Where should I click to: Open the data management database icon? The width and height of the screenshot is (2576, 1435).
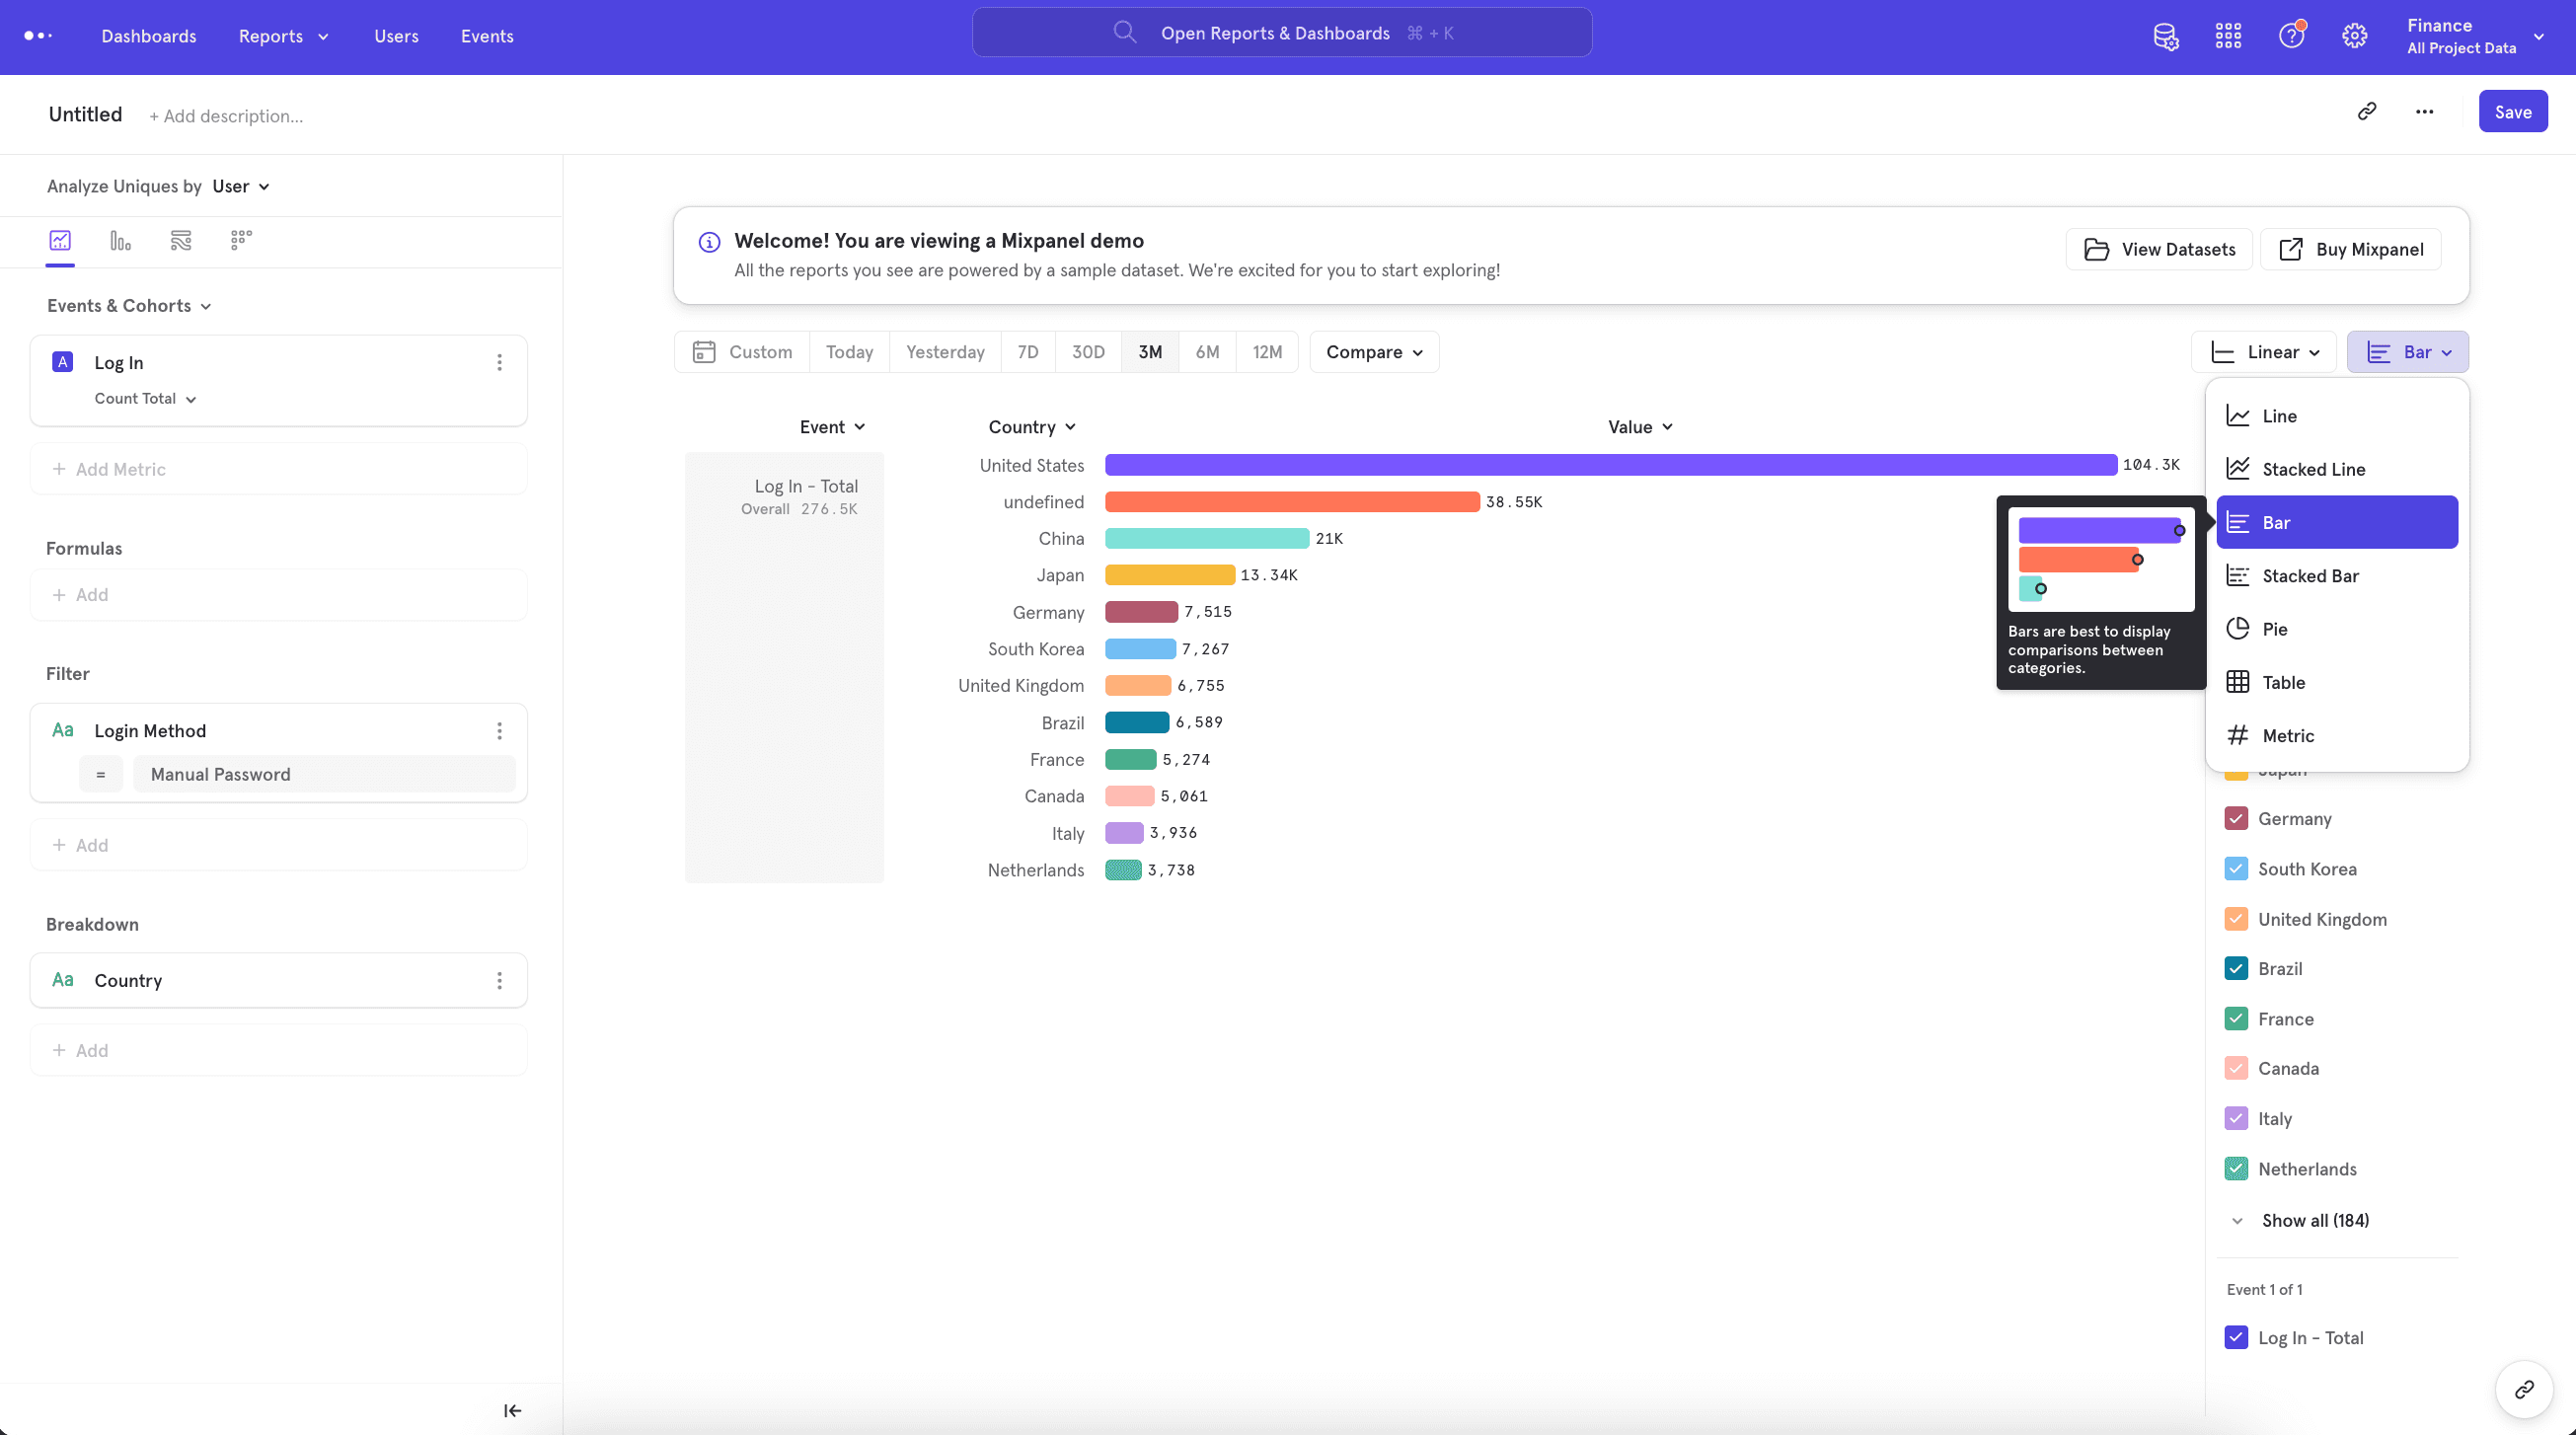coord(2165,36)
